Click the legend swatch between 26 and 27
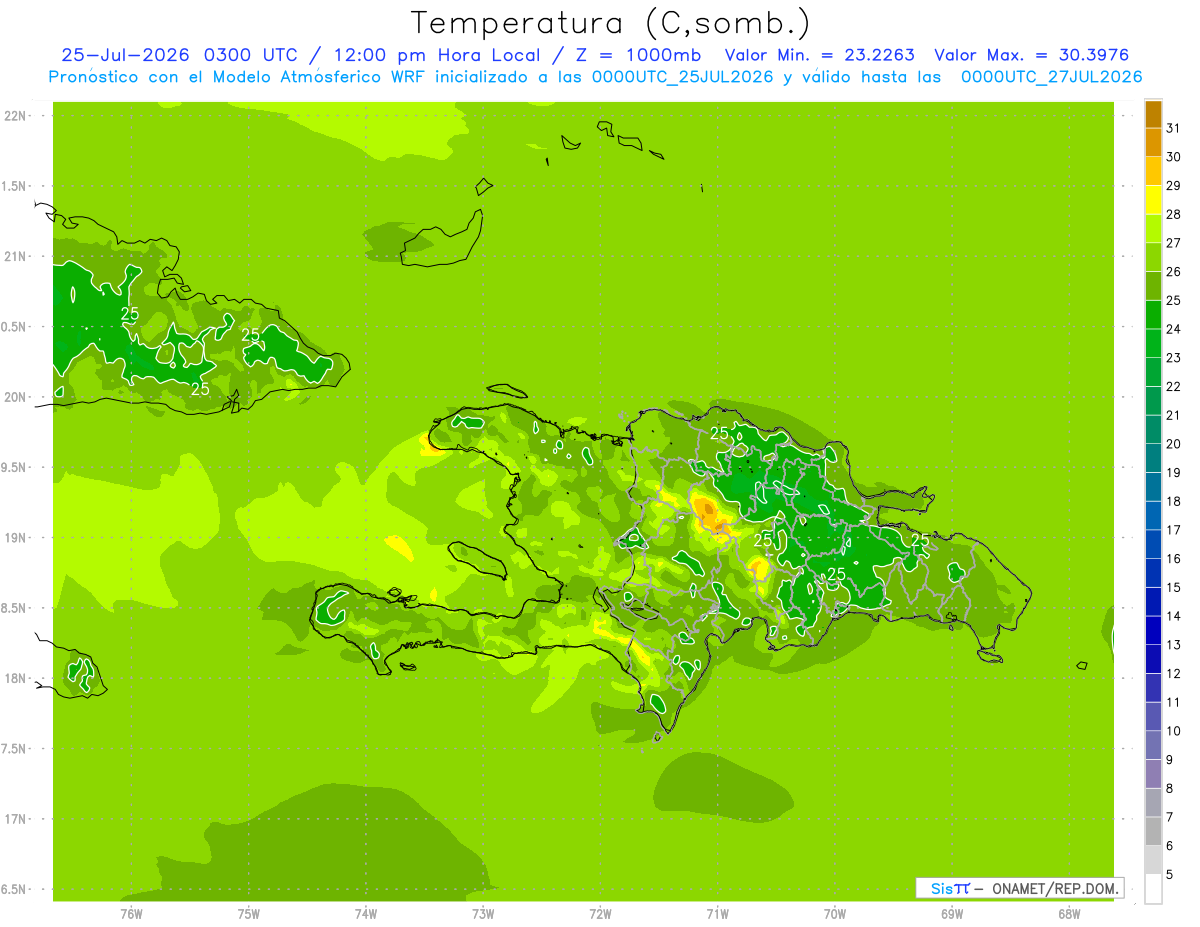This screenshot has width=1200, height=927. coord(1153,257)
